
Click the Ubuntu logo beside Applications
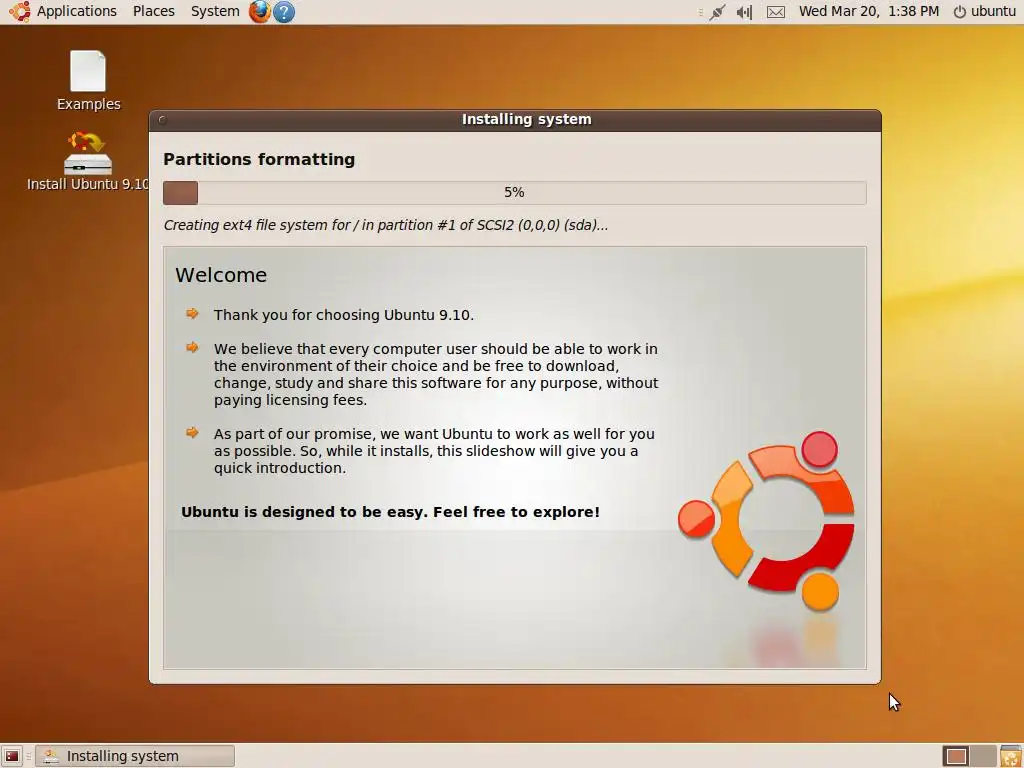pyautogui.click(x=20, y=11)
